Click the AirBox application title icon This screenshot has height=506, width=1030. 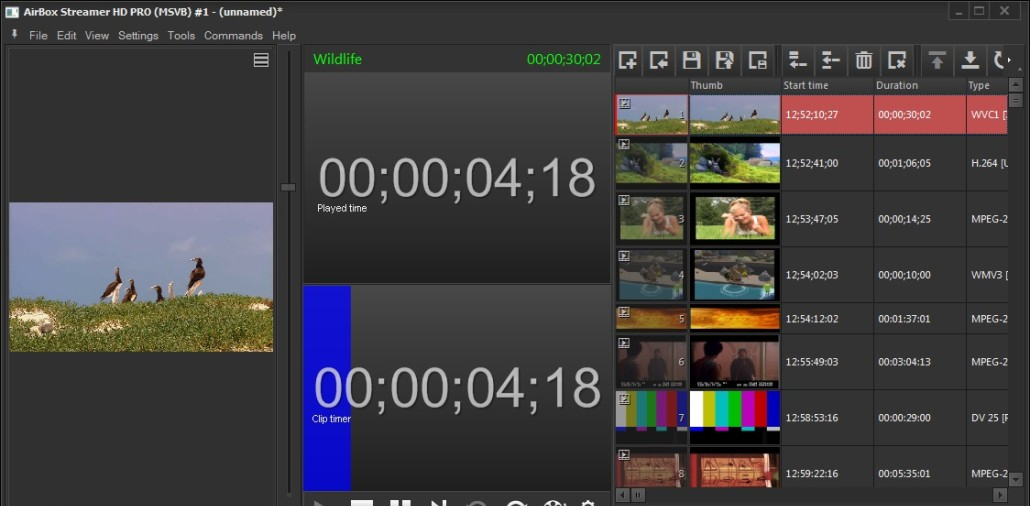tap(12, 11)
